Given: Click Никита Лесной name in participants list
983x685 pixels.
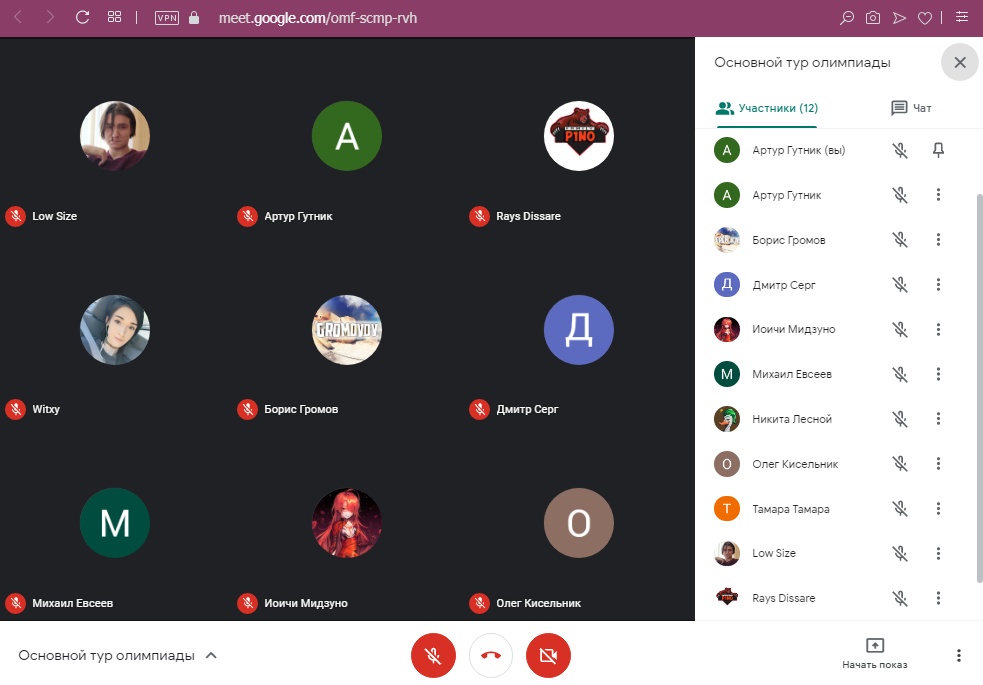Looking at the screenshot, I should click(x=792, y=419).
